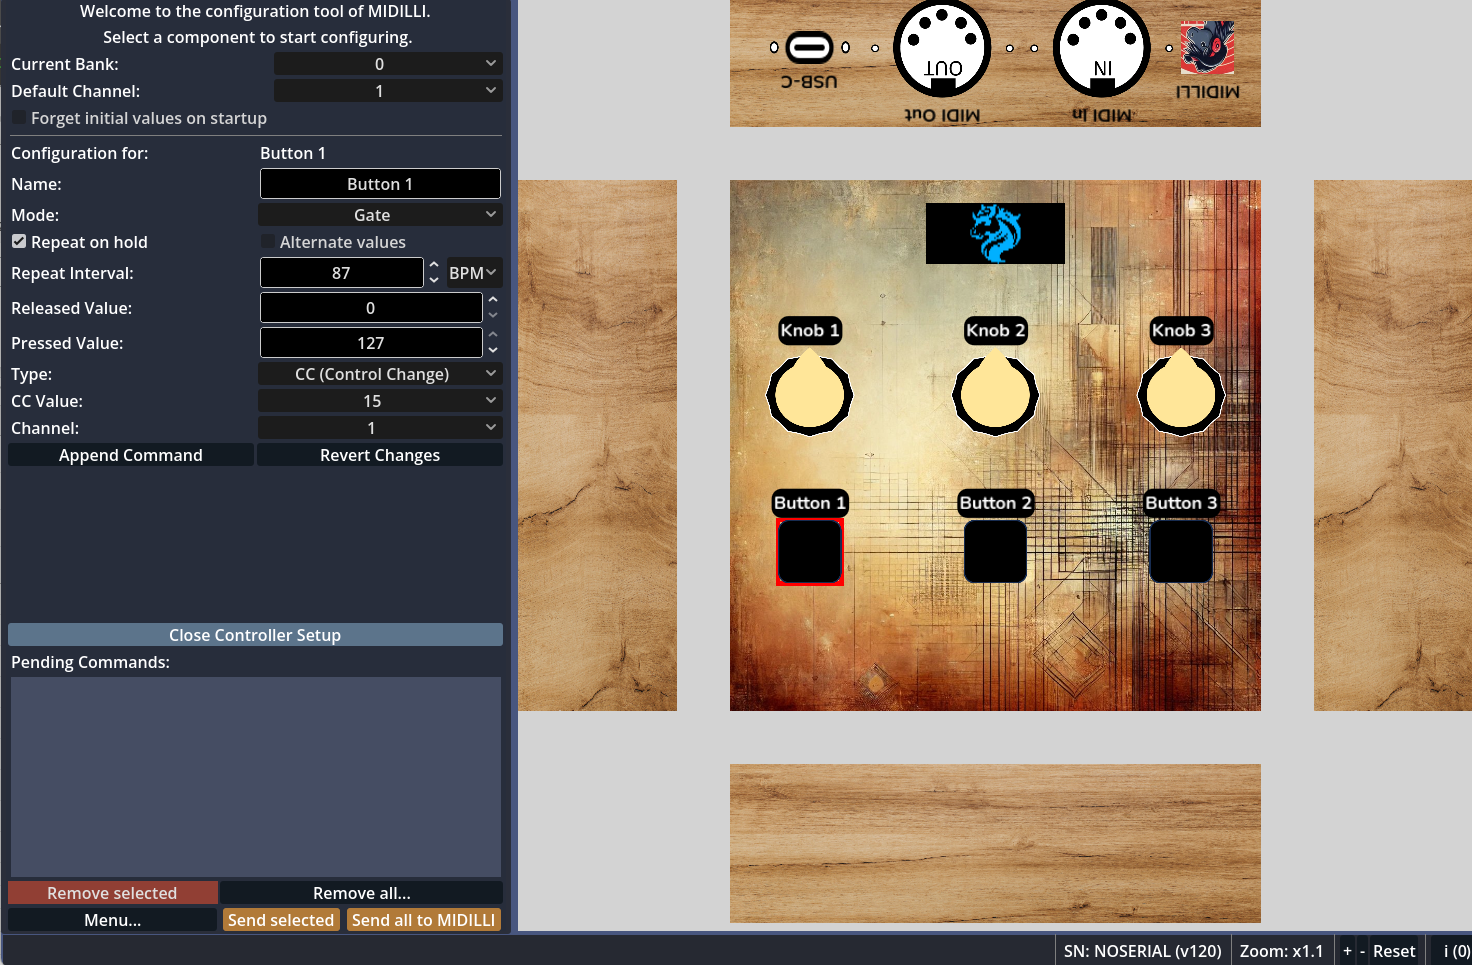
Task: Open the Default Channel dropdown
Action: click(x=388, y=91)
